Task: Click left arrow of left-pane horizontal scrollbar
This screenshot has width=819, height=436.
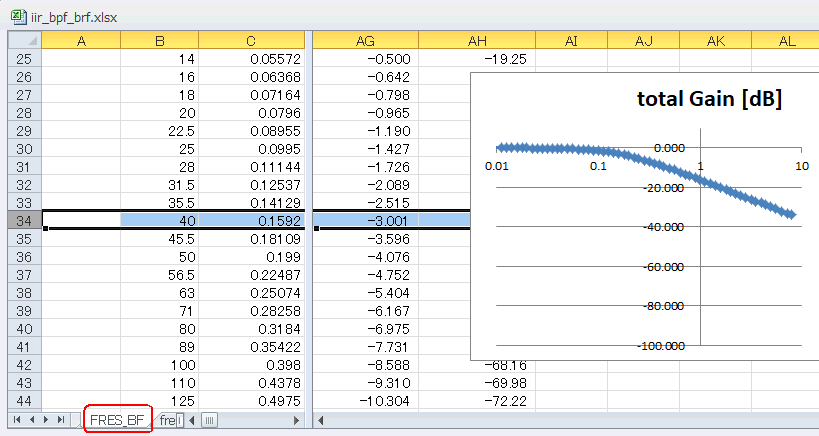Action: click(x=192, y=420)
